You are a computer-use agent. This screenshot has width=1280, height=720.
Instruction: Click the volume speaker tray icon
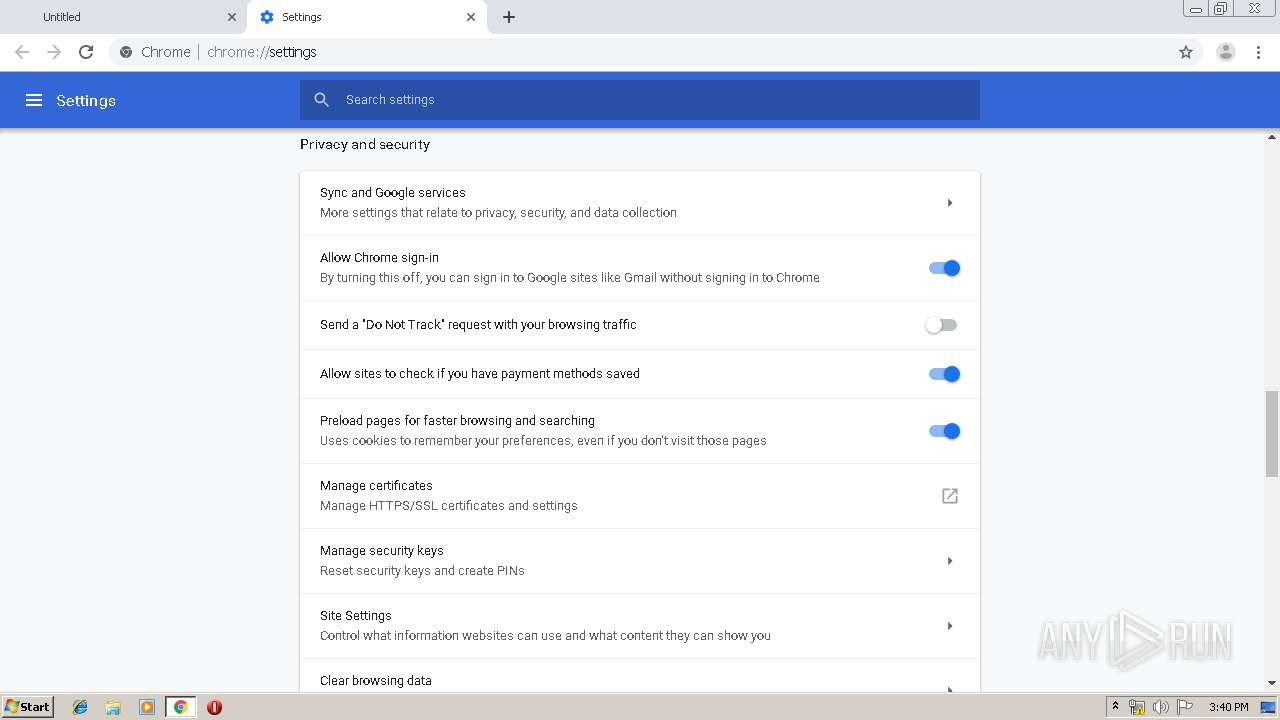coord(1161,707)
